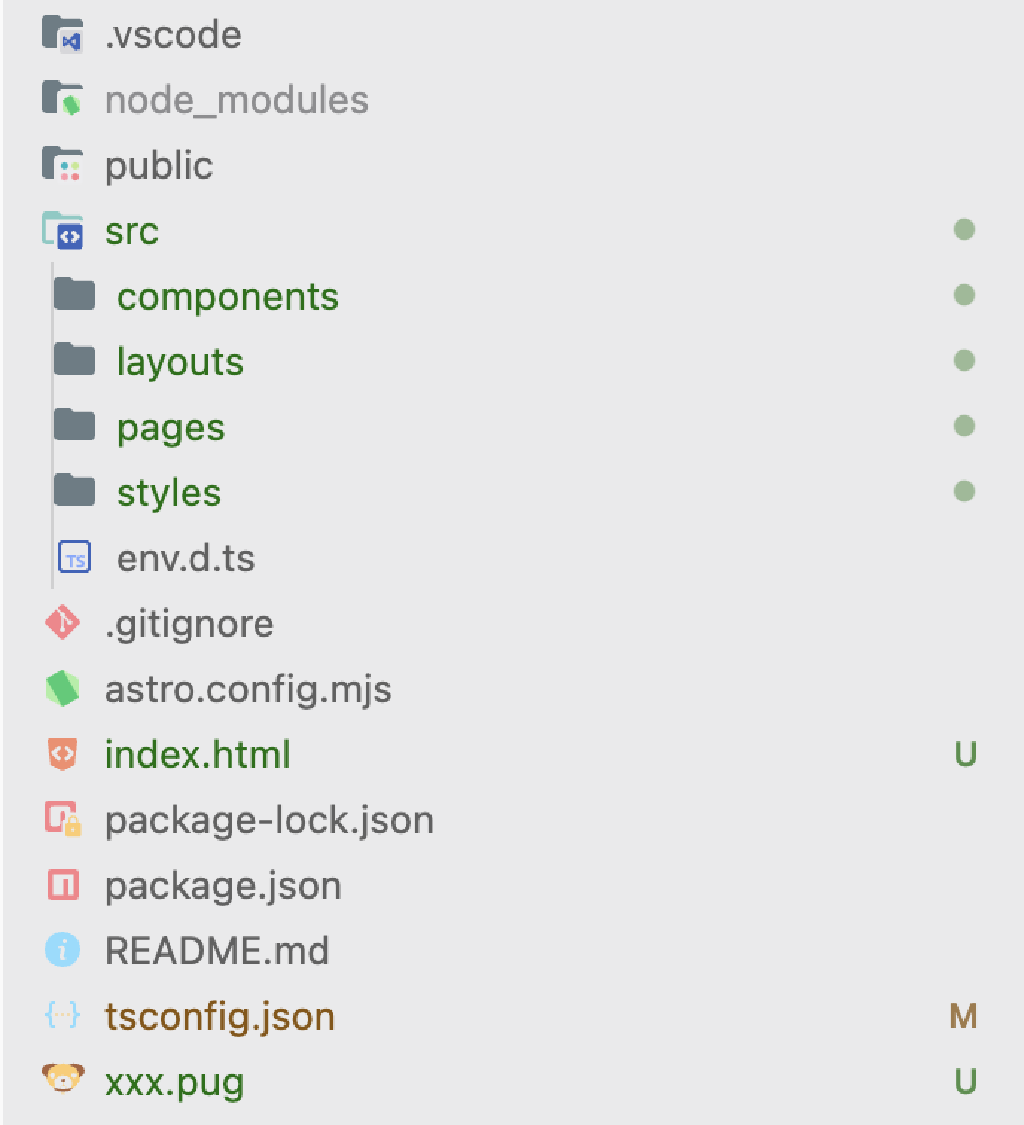
Task: Click the HTML icon beside index.html
Action: click(x=62, y=754)
